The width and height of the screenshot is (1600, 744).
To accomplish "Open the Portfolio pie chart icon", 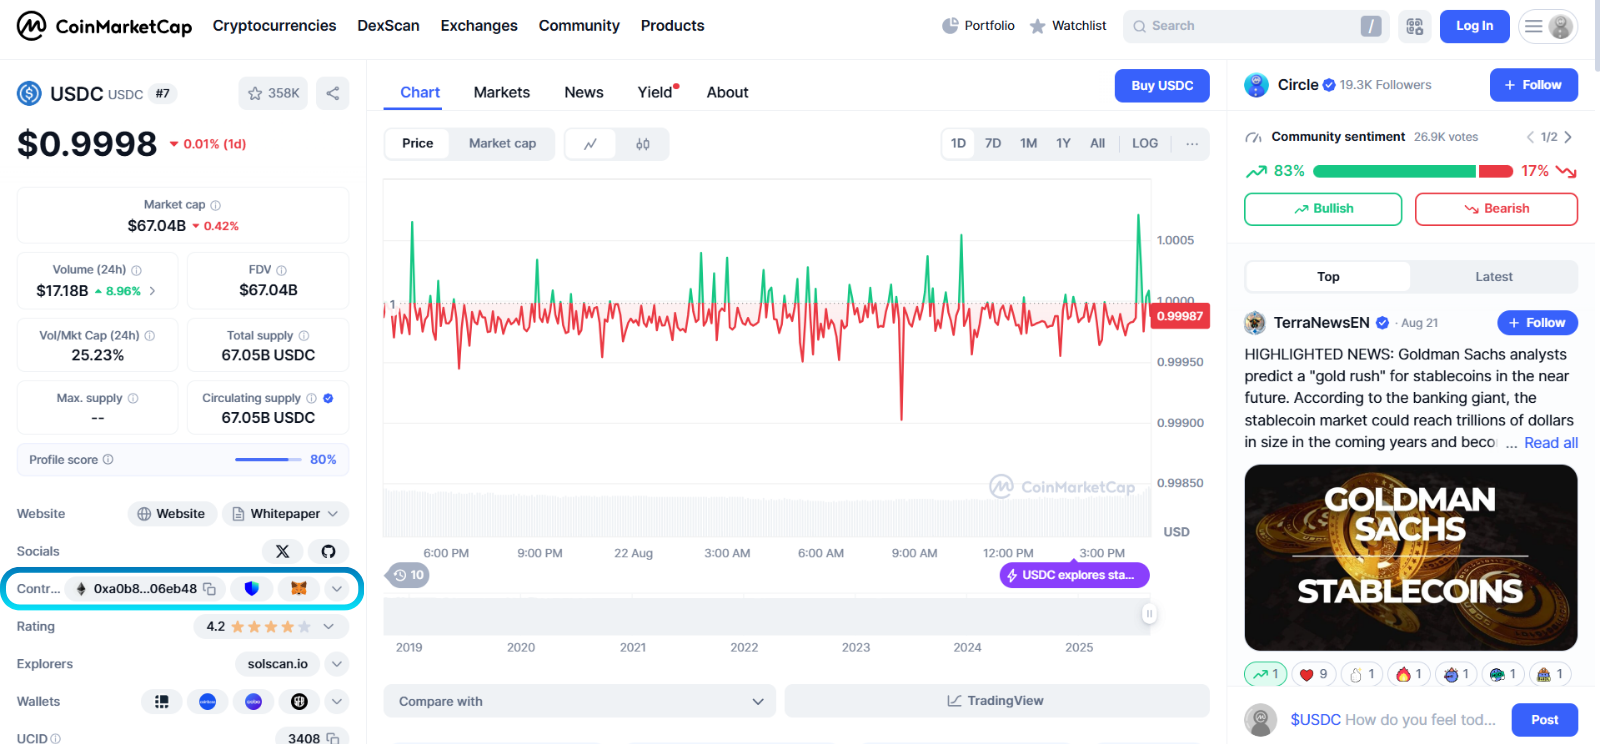I will pyautogui.click(x=950, y=26).
